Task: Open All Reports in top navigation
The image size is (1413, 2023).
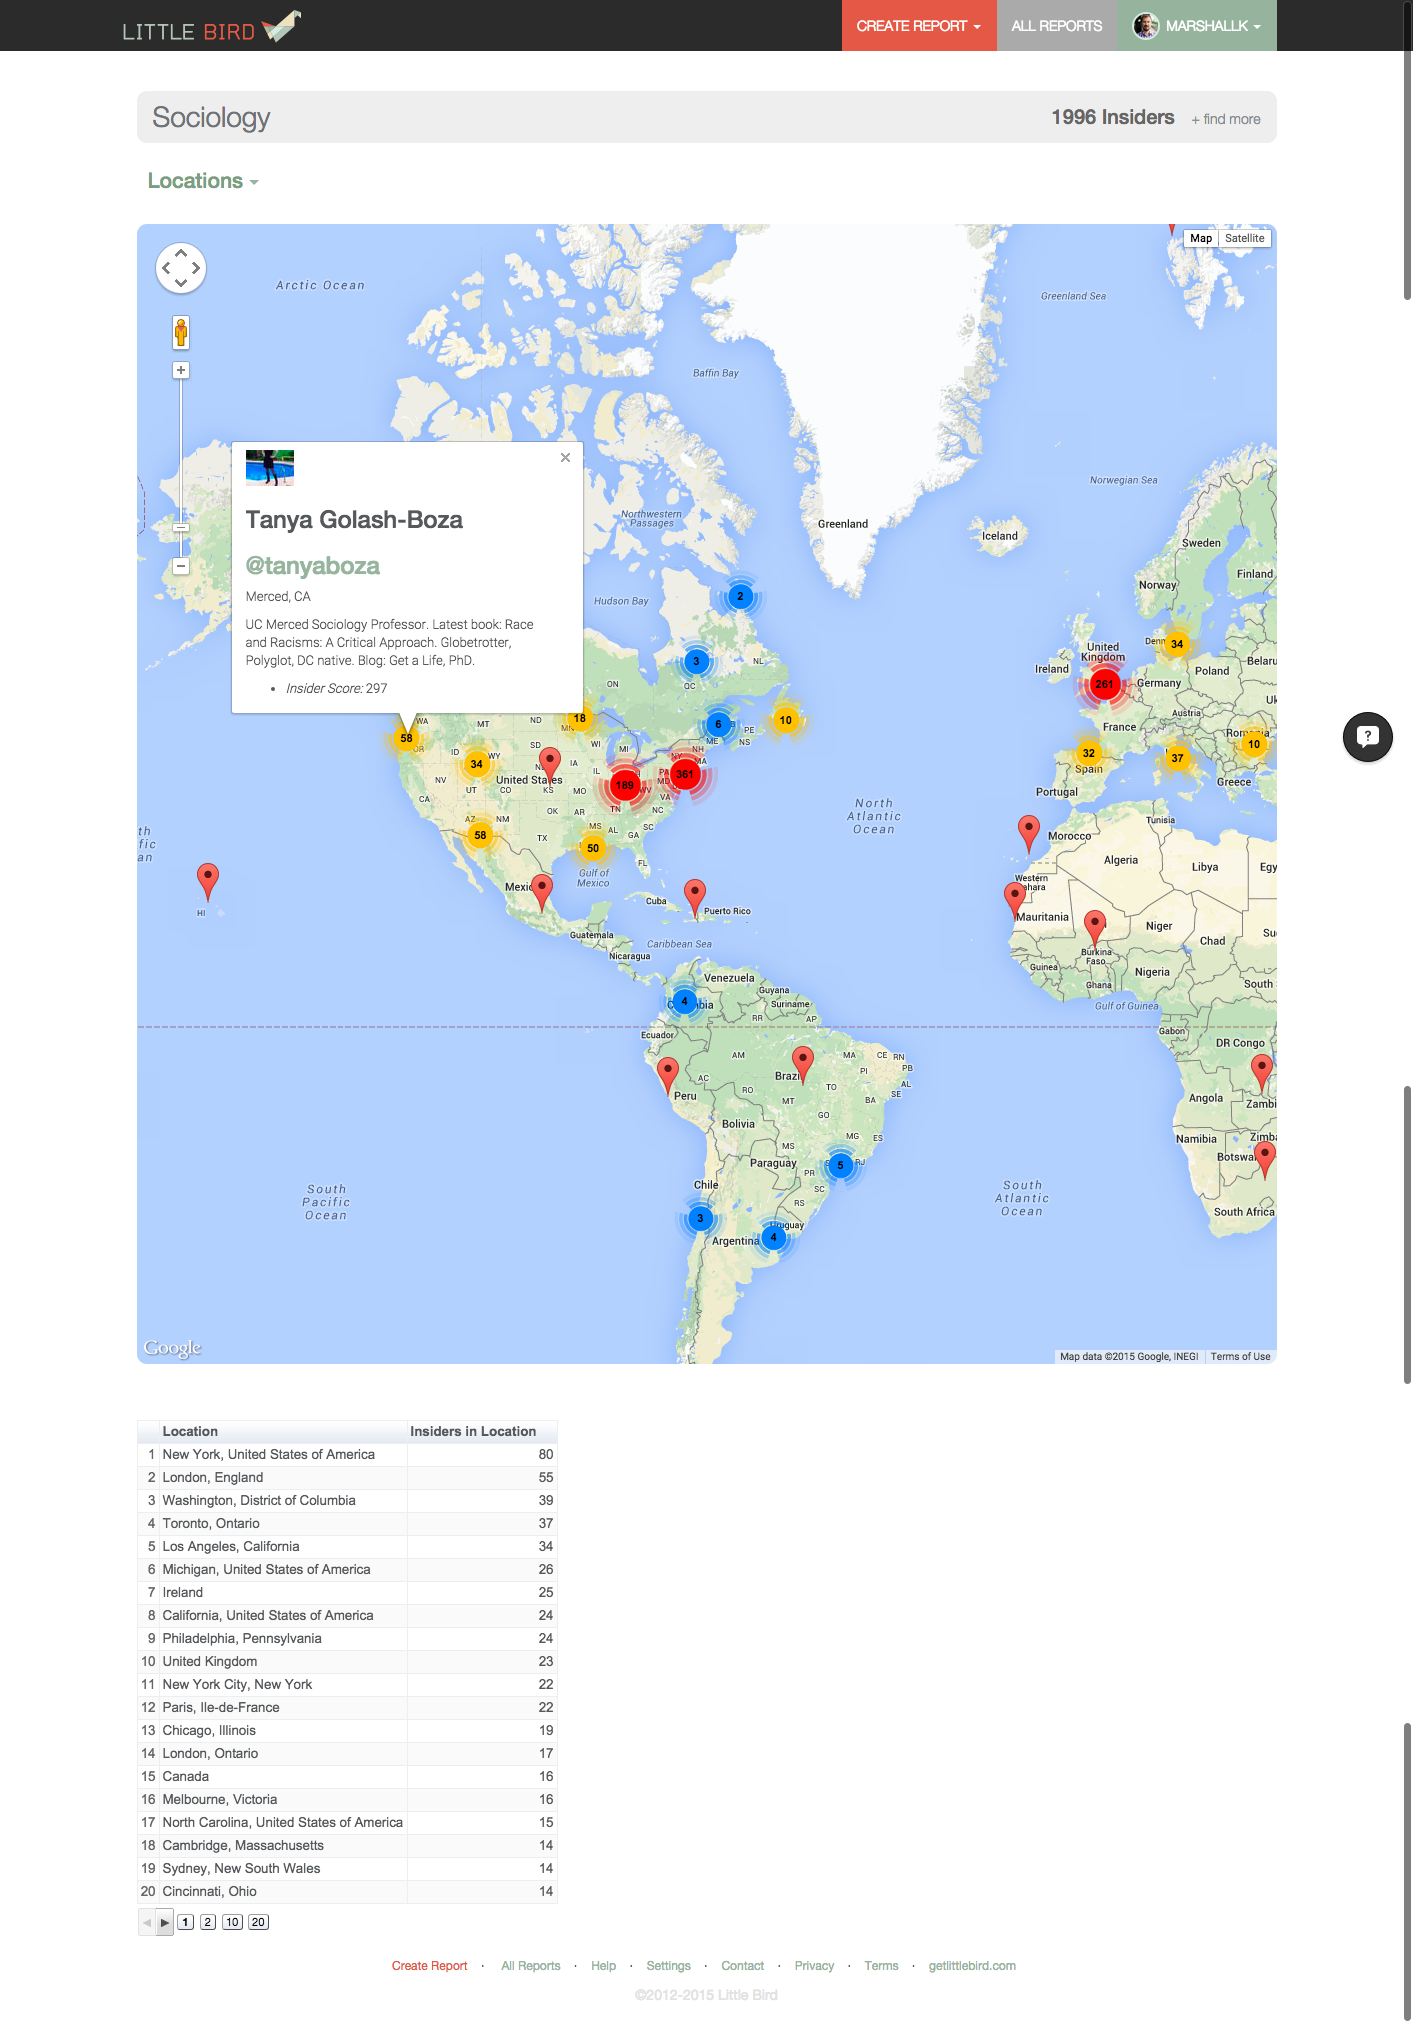Action: coord(1057,26)
